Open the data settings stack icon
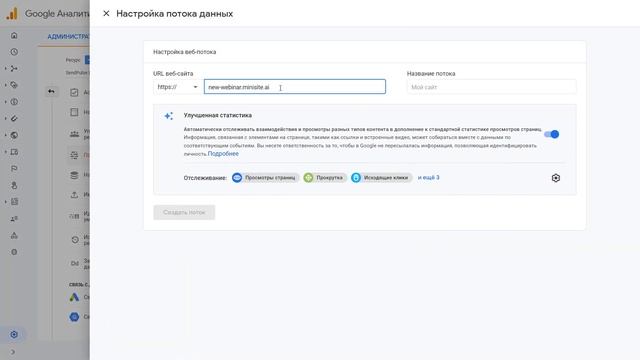The height and width of the screenshot is (360, 640). (74, 175)
